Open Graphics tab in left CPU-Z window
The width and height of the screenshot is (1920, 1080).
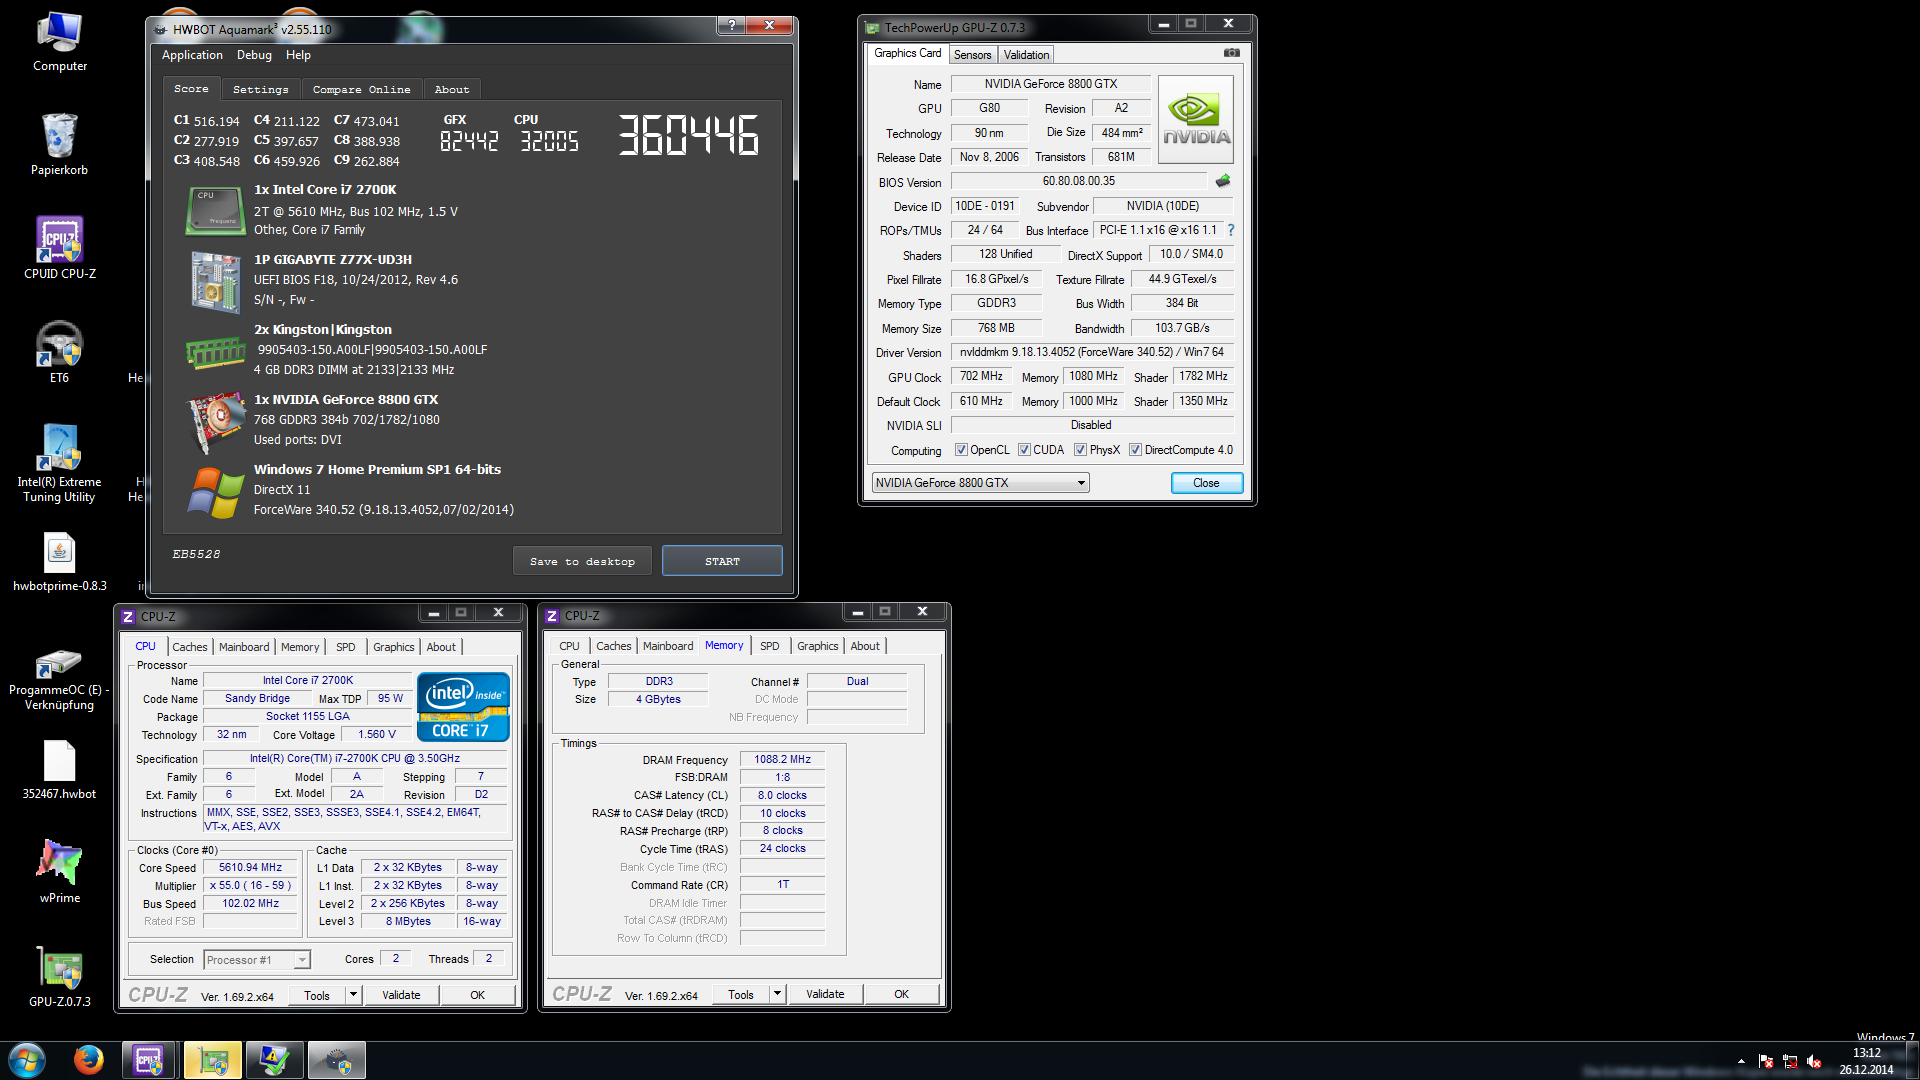click(393, 647)
